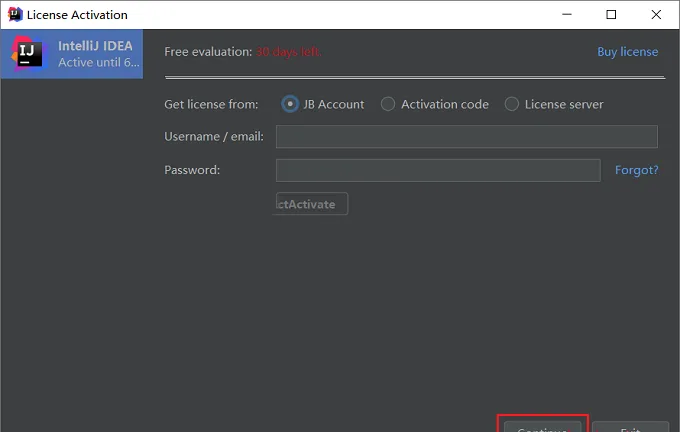Click the red-outlined Continue button
This screenshot has height=432, width=680.
click(543, 426)
